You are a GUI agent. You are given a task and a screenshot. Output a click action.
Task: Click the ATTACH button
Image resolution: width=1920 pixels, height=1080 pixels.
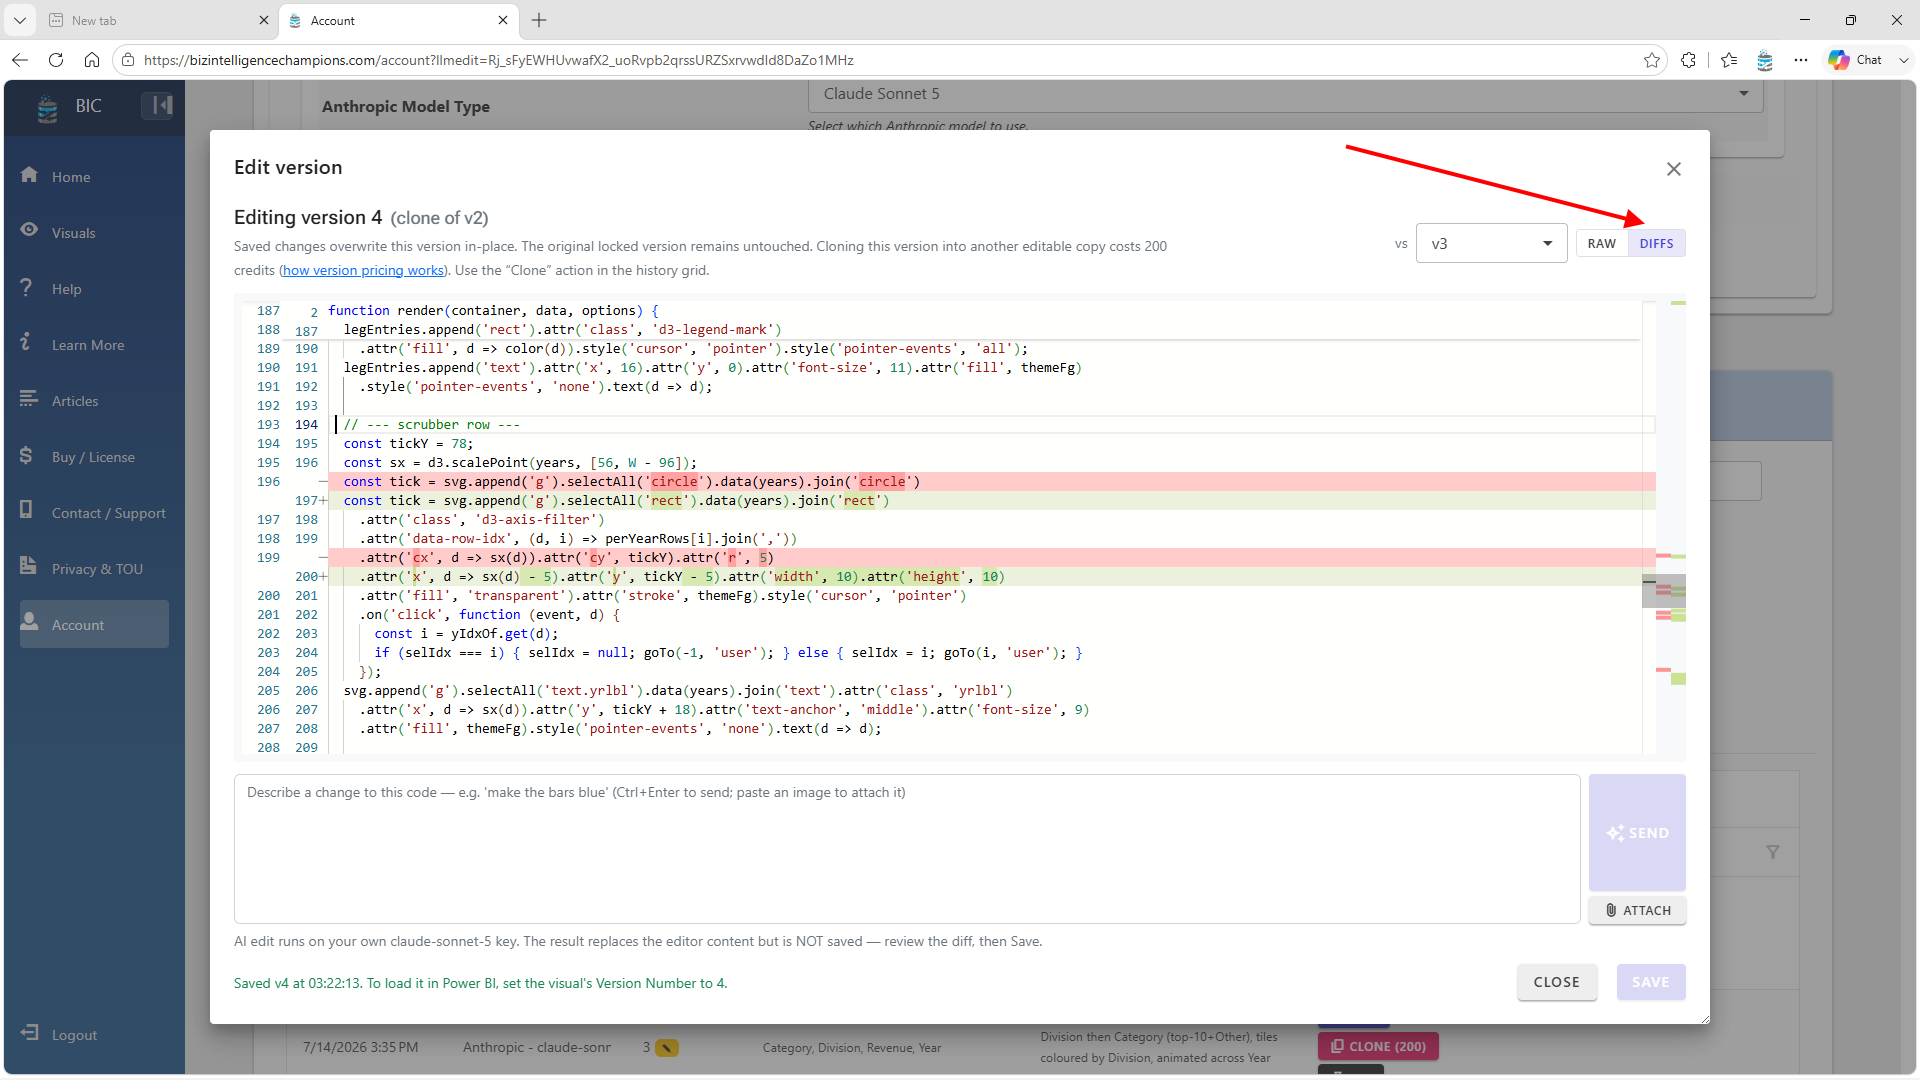pyautogui.click(x=1637, y=910)
